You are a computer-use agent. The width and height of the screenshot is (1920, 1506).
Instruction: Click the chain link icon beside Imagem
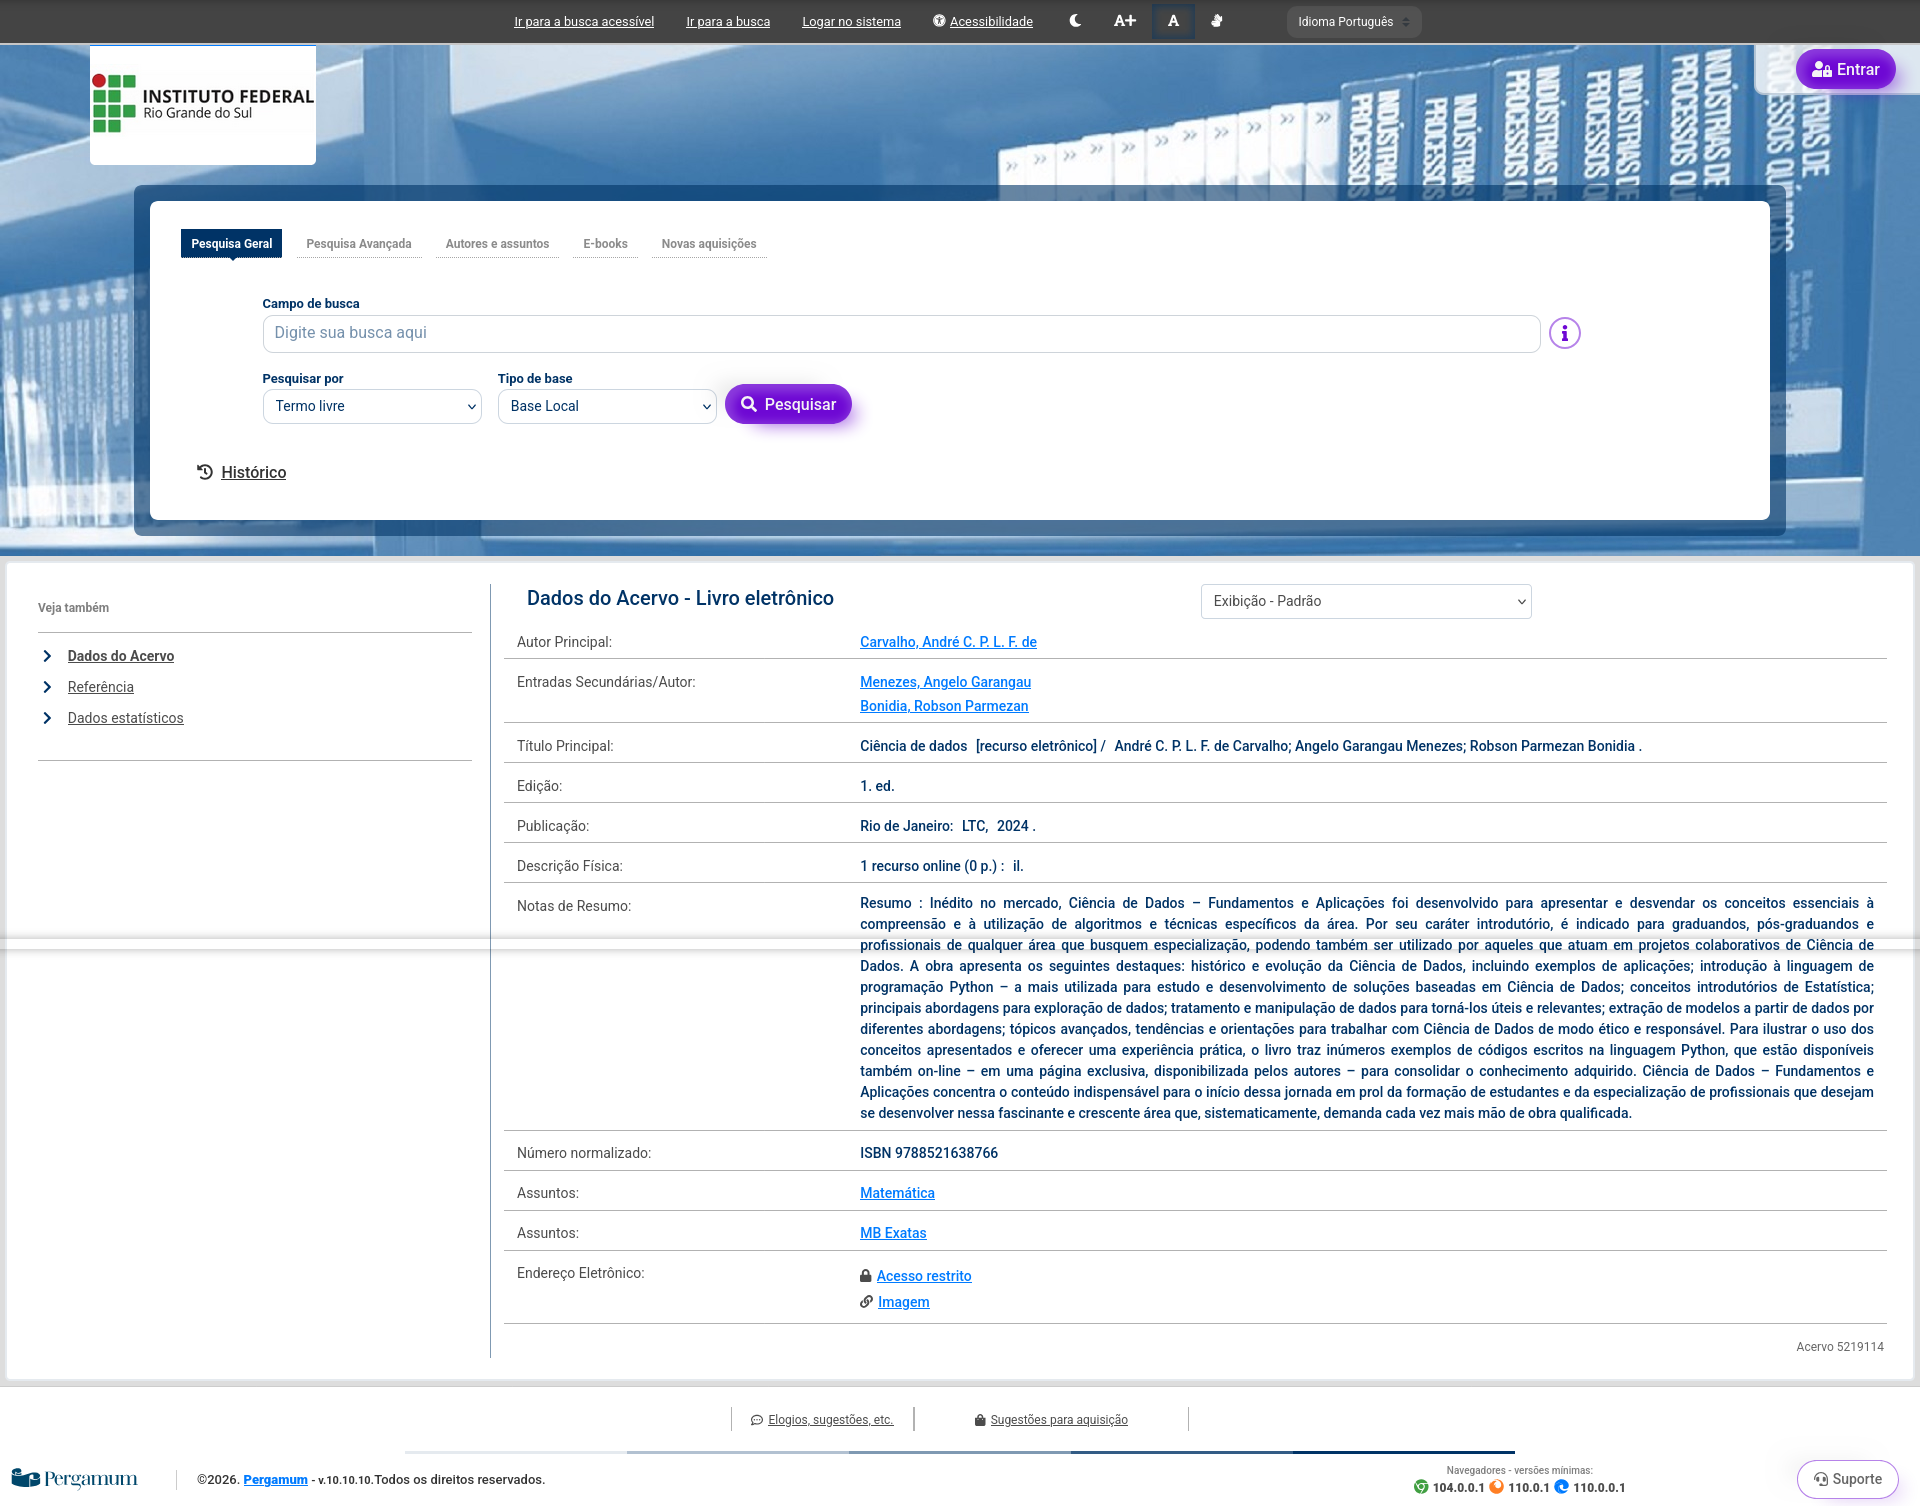(x=866, y=1302)
